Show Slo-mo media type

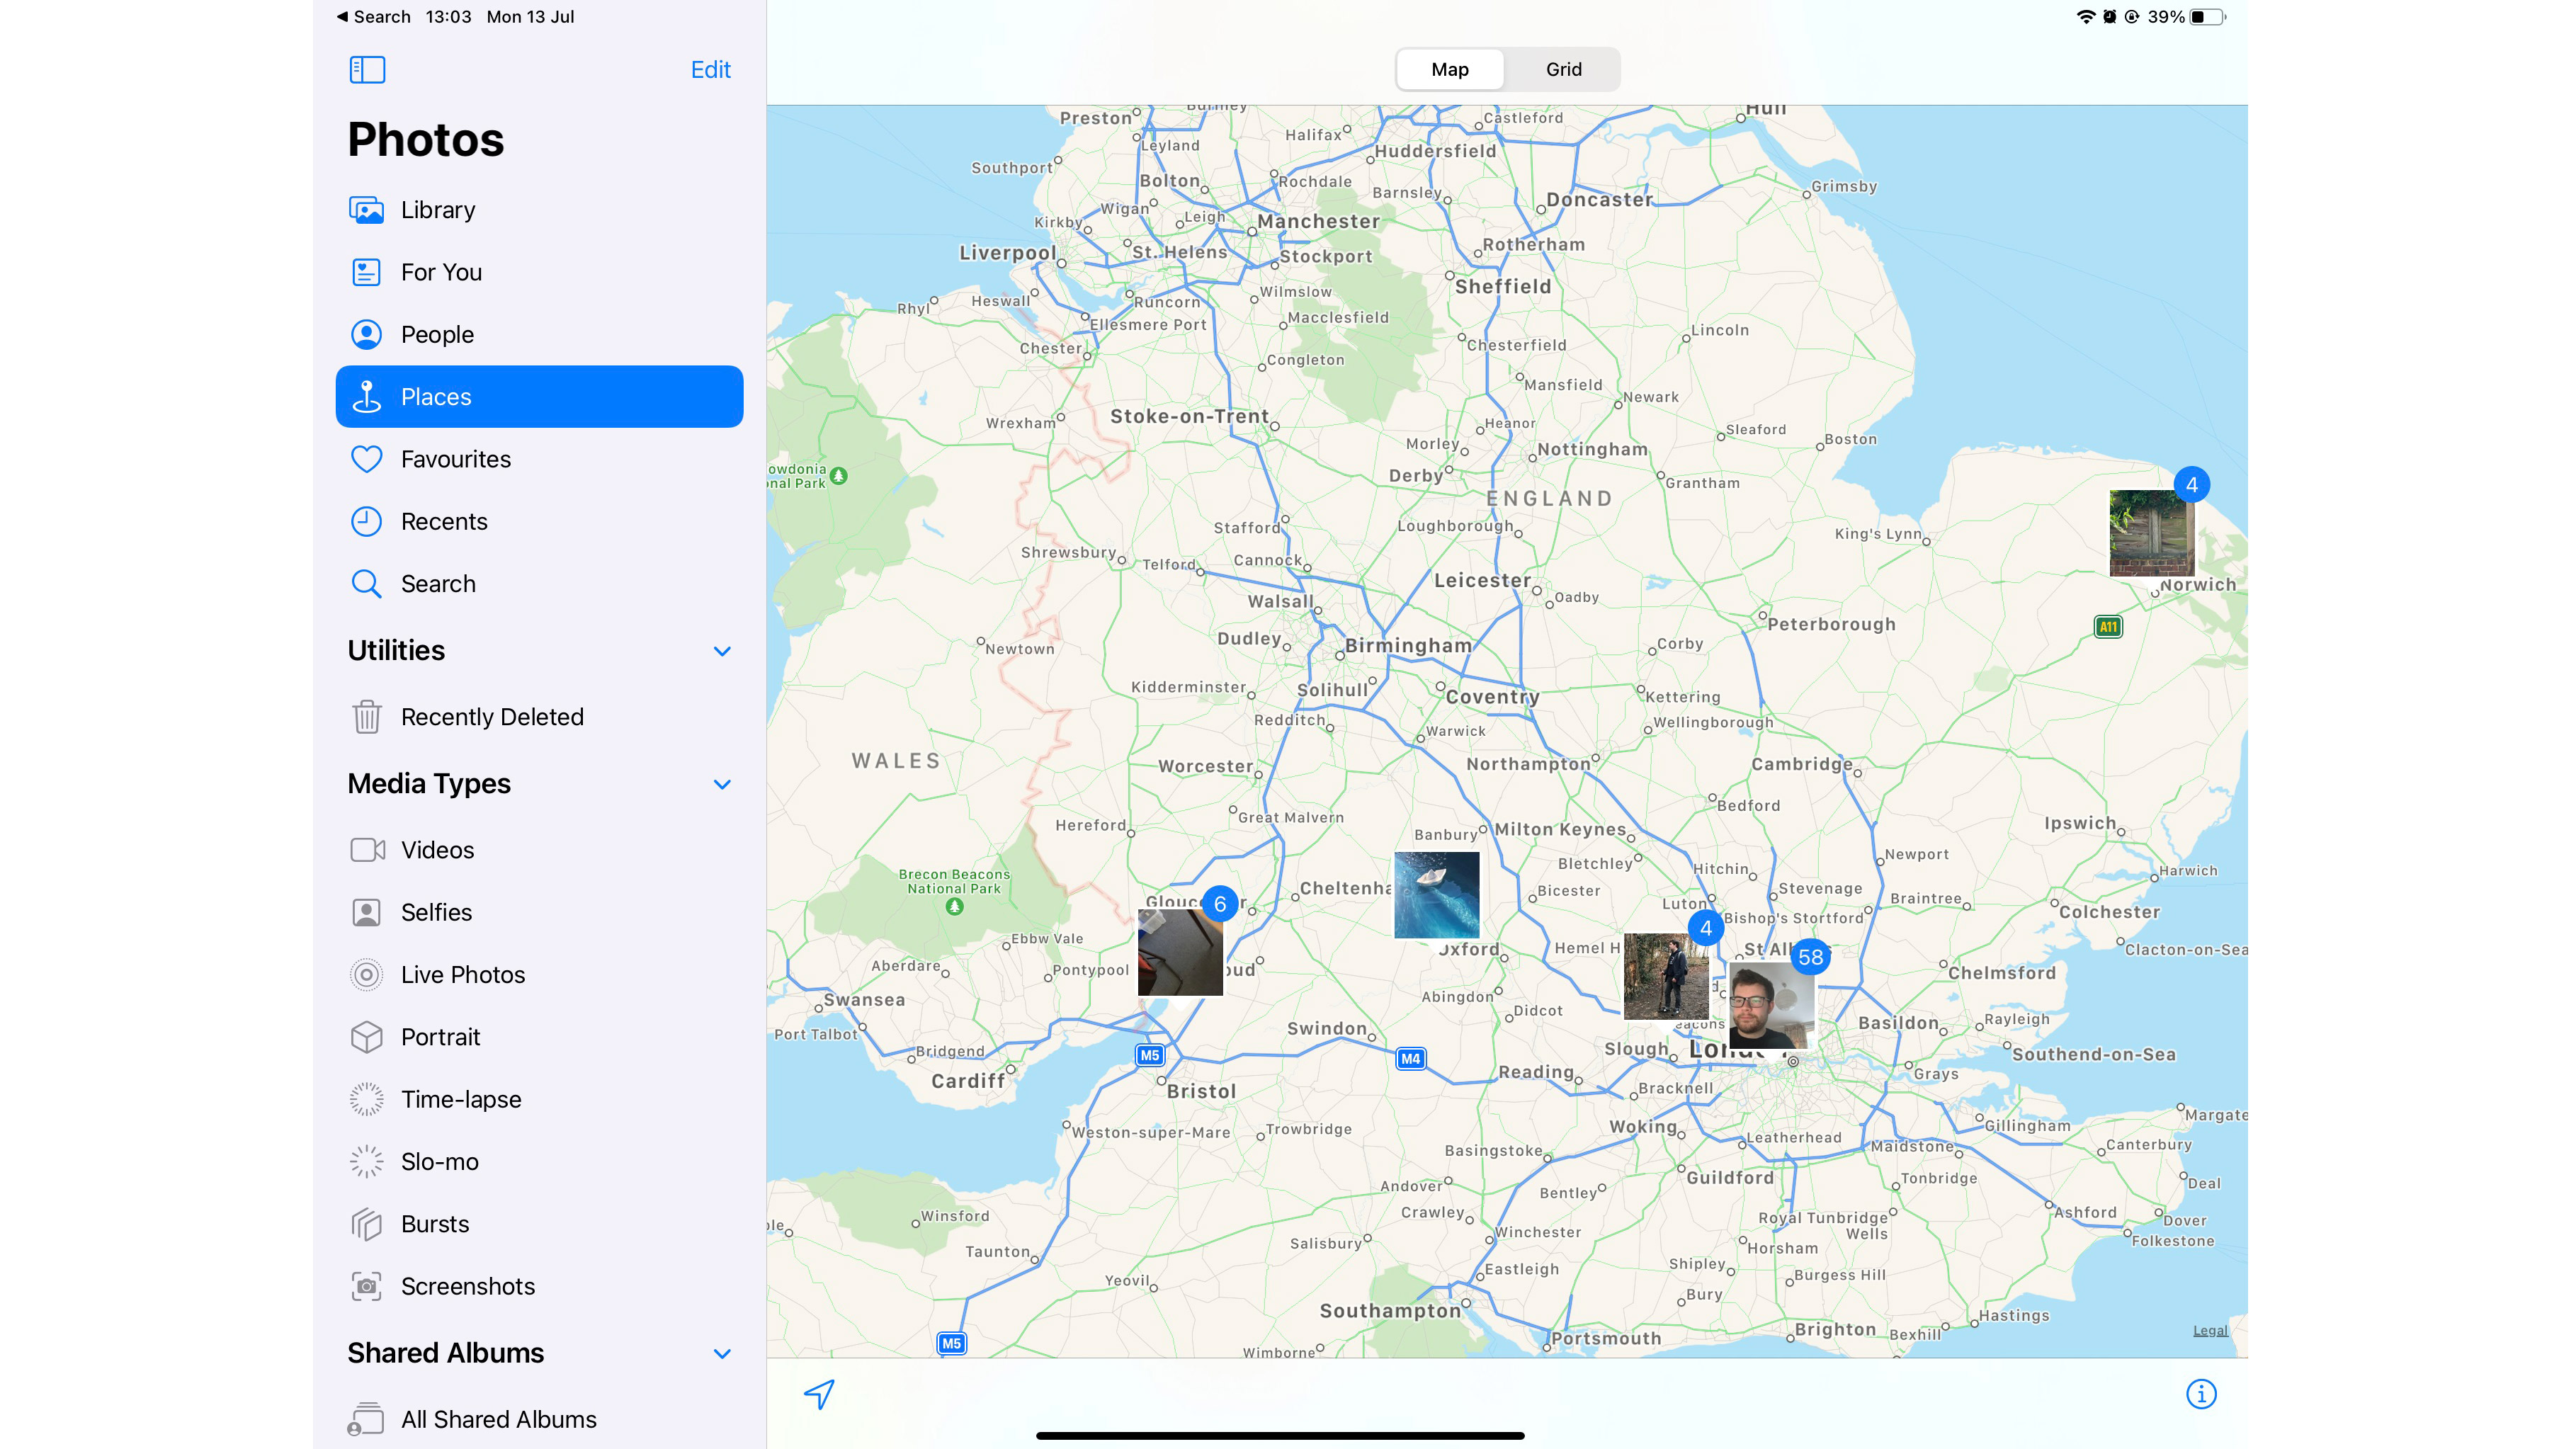(x=539, y=1162)
